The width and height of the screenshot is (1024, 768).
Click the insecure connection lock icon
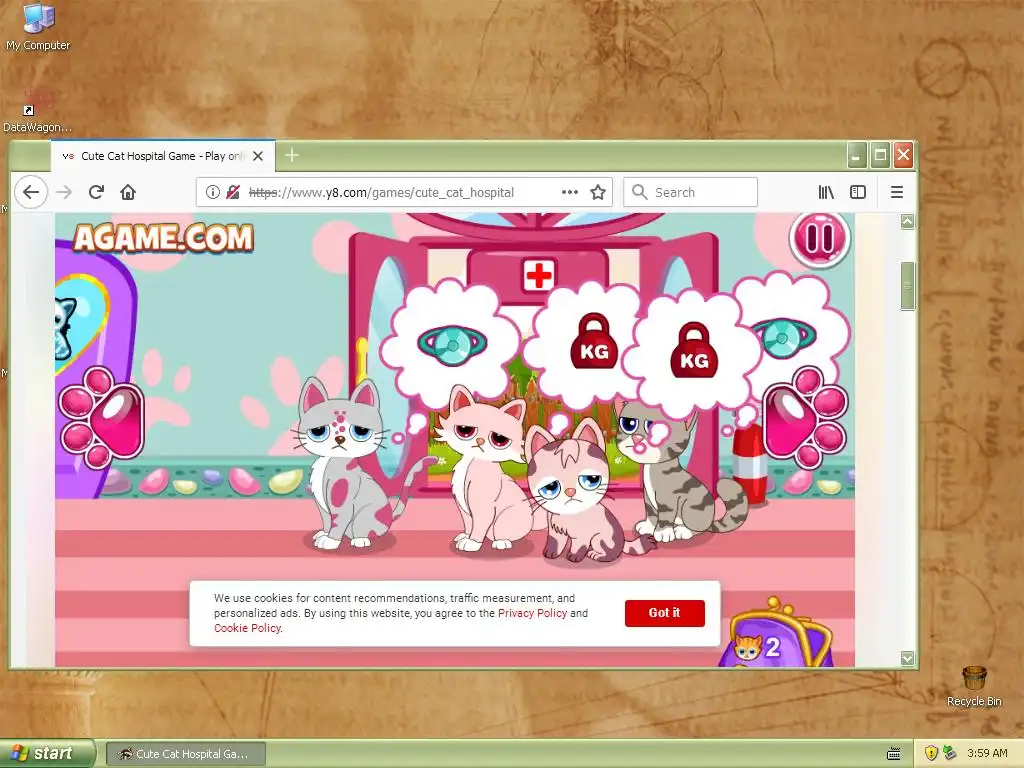pos(233,192)
